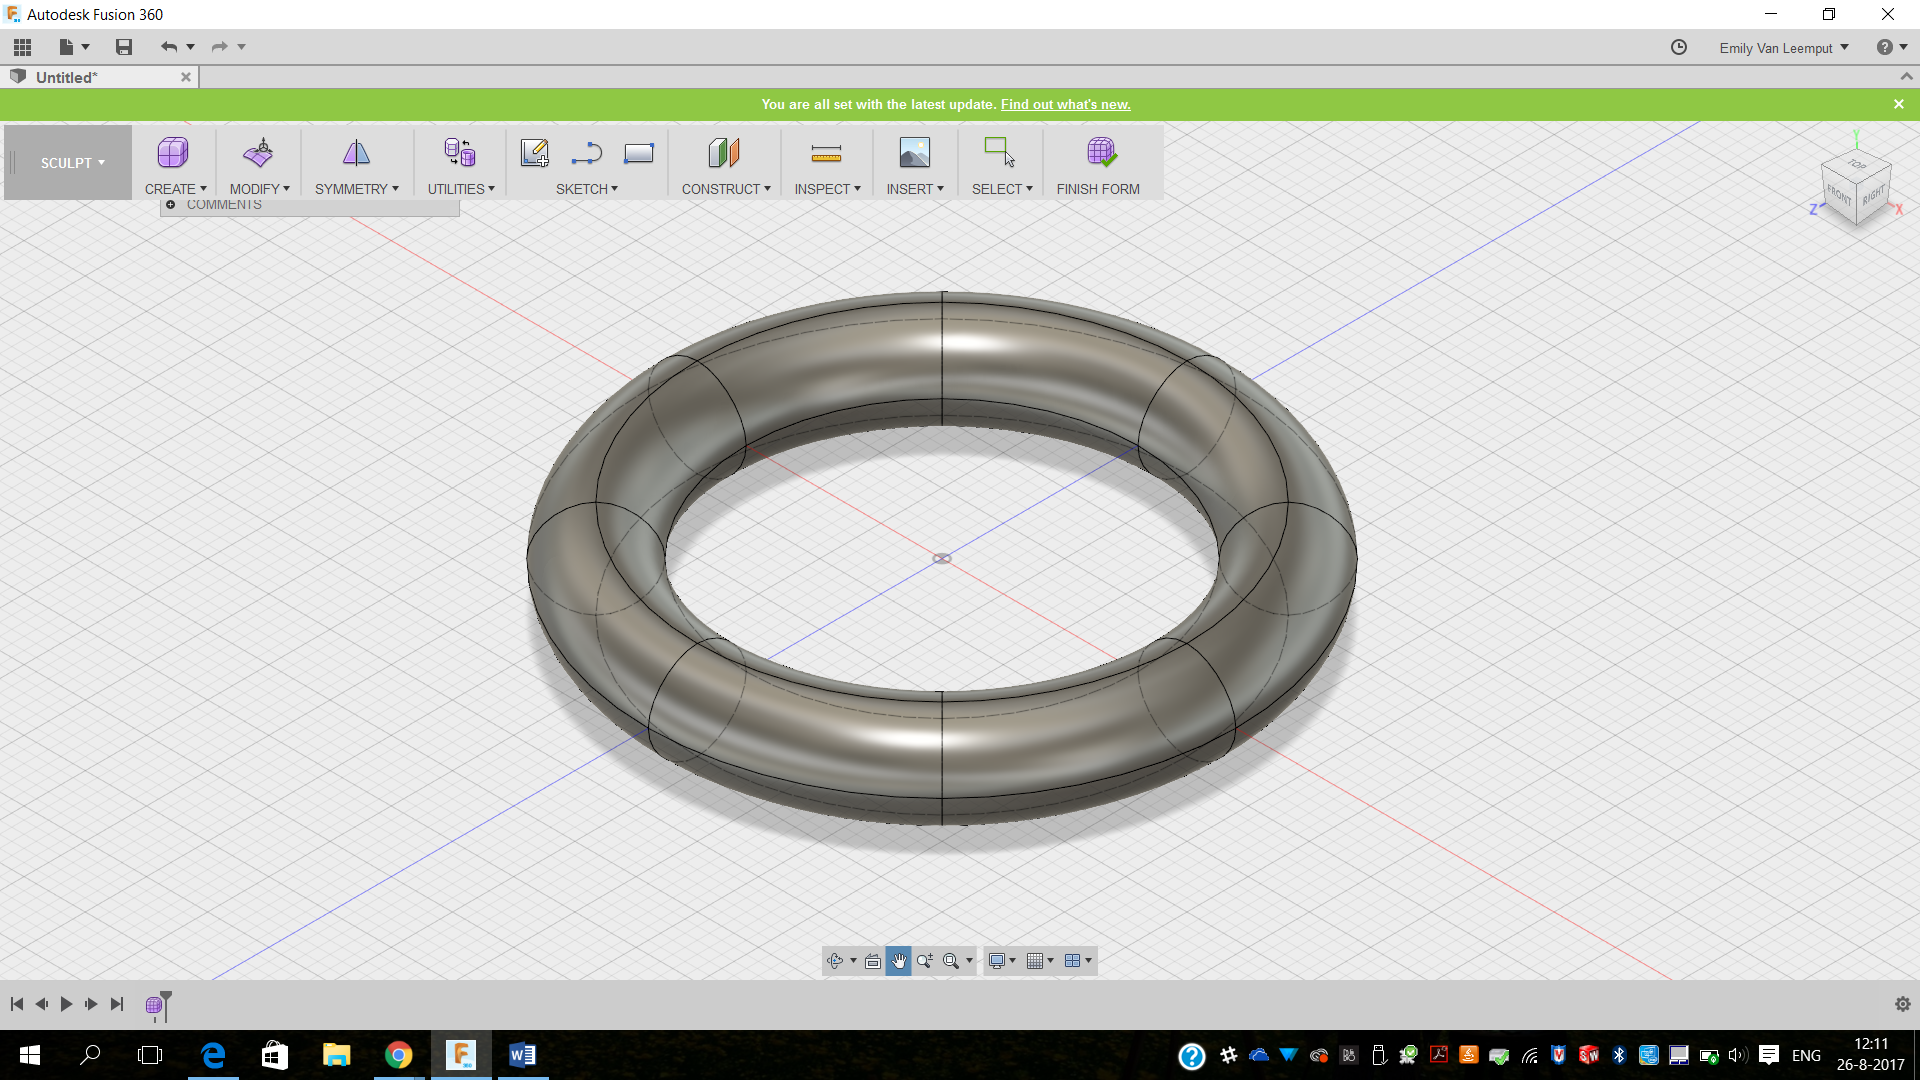Screen dimensions: 1920x1080
Task: Click FINISH FORM label
Action: click(1098, 189)
